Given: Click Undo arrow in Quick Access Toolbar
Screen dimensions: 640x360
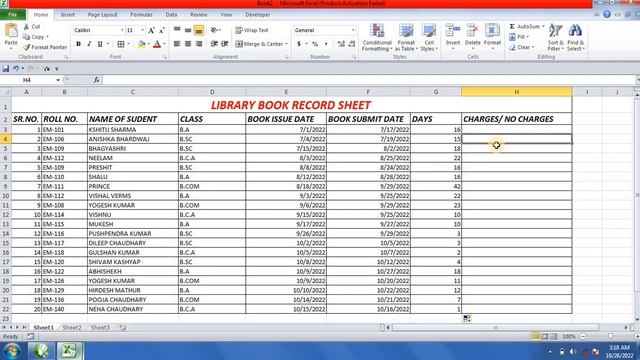Looking at the screenshot, I should click(16, 69).
